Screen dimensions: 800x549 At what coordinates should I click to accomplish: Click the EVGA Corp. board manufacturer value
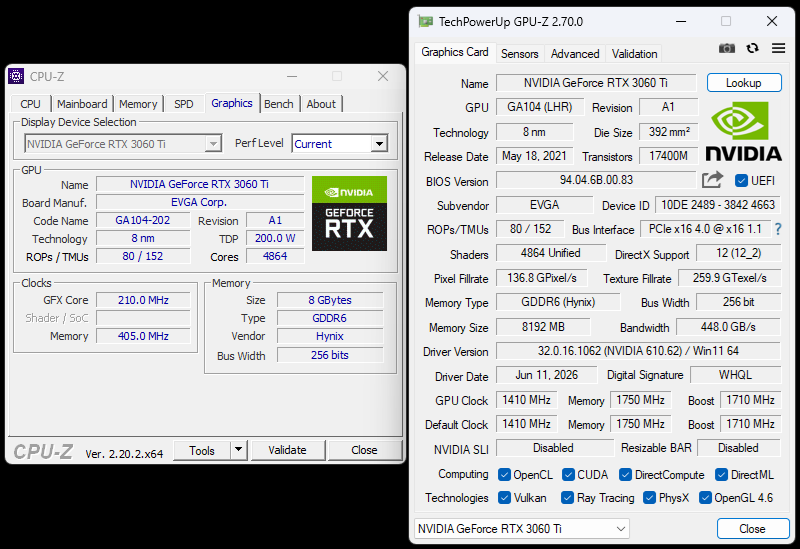(x=200, y=202)
